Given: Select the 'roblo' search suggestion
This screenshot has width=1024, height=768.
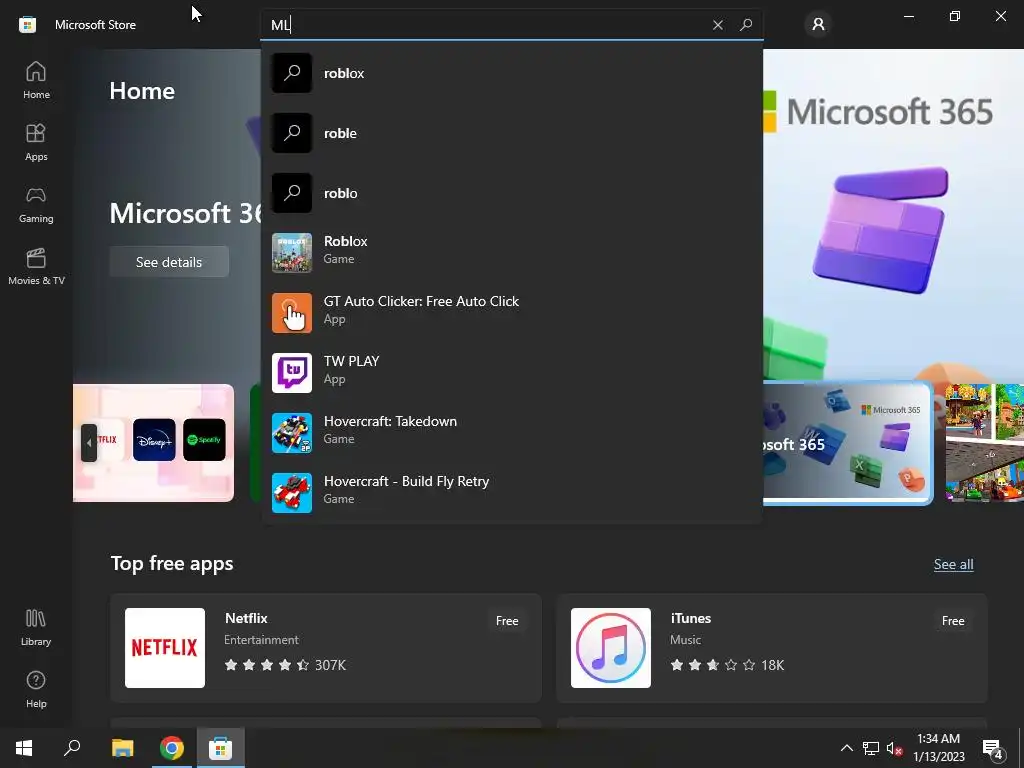Looking at the screenshot, I should tap(511, 193).
